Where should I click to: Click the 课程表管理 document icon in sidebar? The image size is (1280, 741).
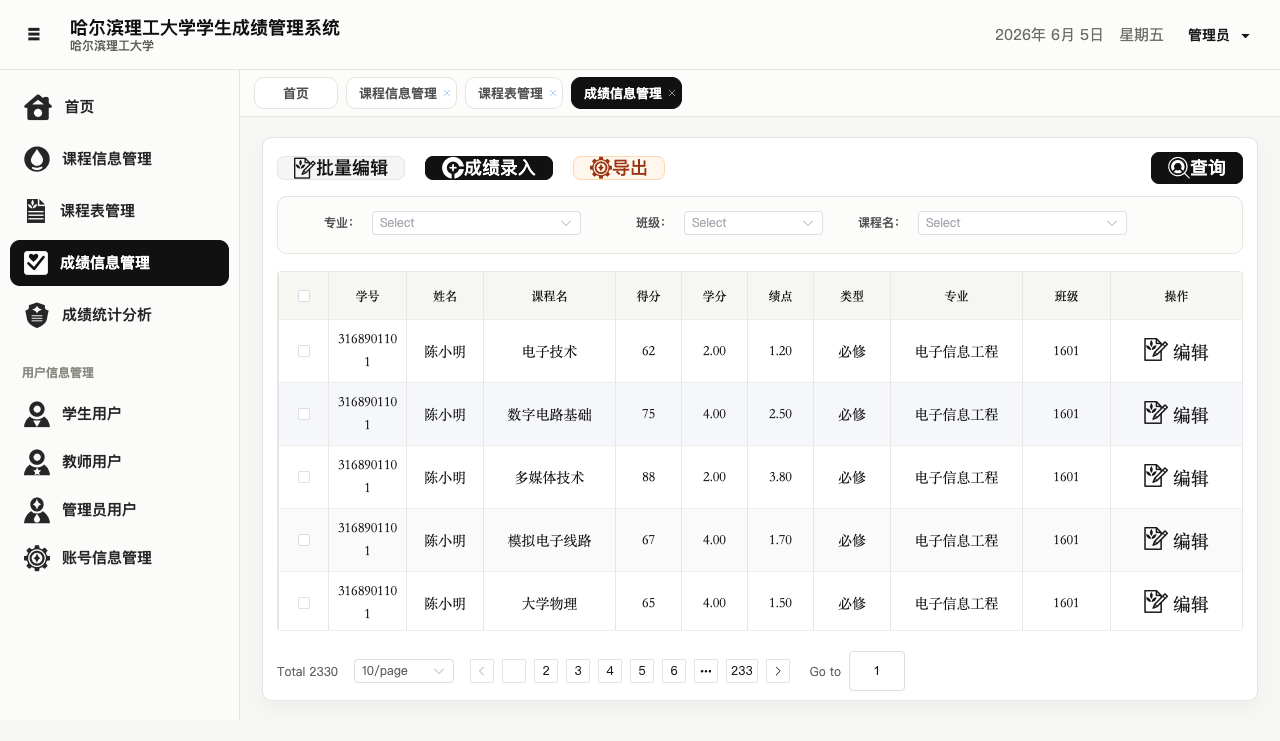click(36, 211)
